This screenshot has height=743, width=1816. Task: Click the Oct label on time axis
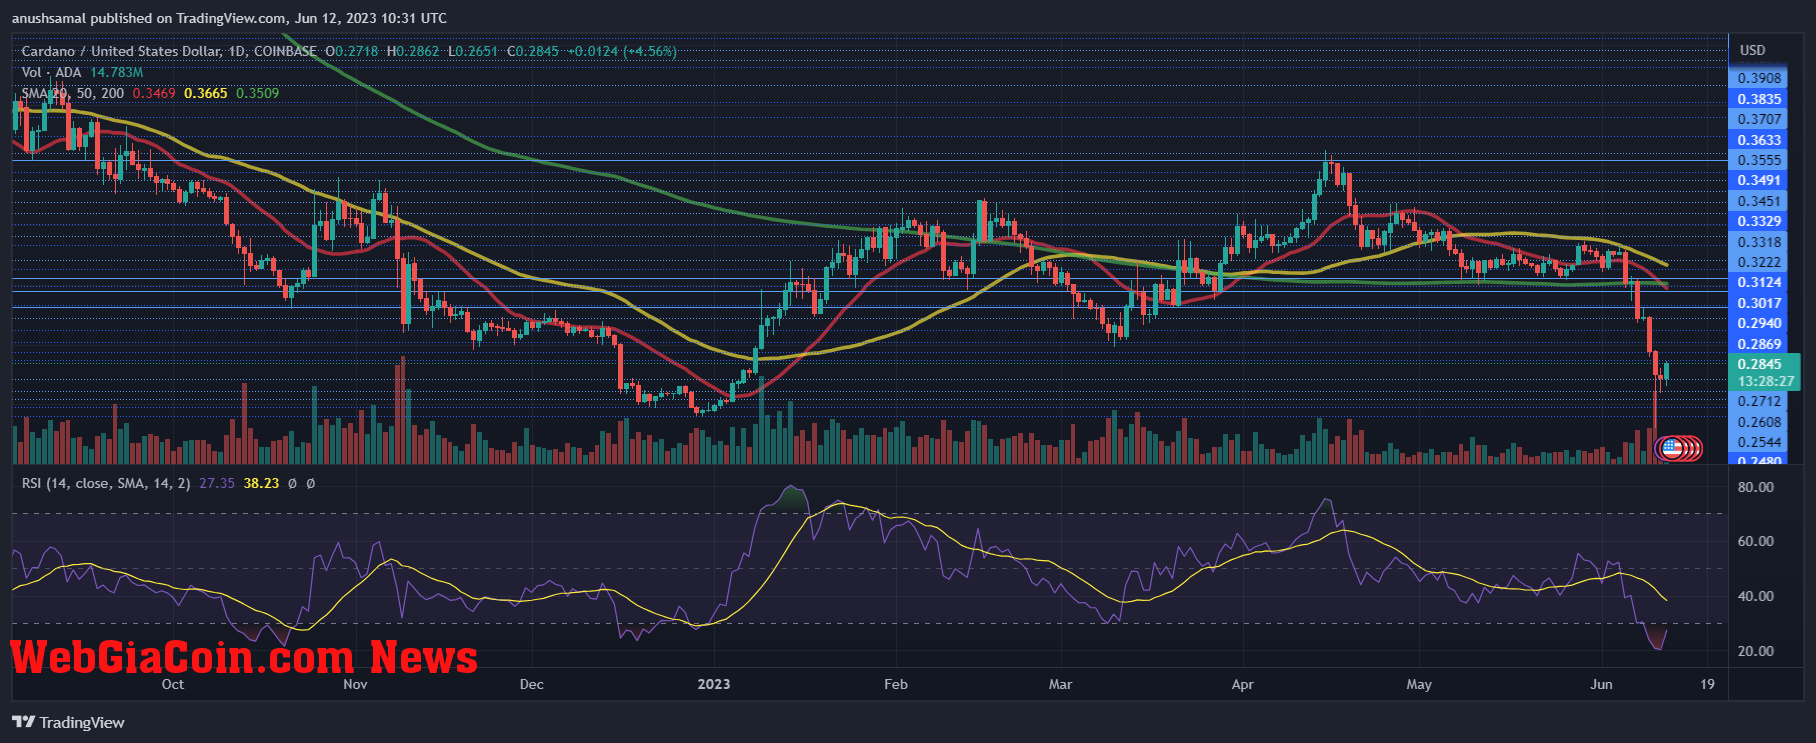(173, 684)
